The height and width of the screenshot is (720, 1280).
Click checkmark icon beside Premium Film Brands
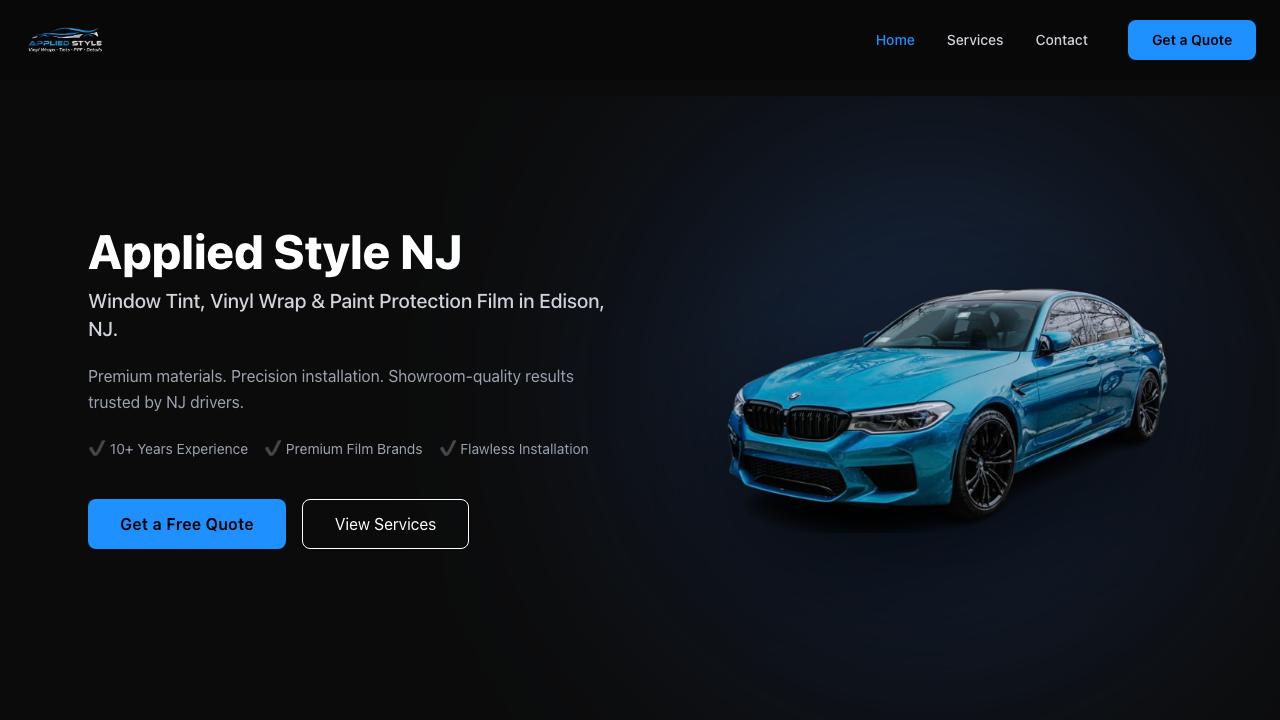pos(273,448)
